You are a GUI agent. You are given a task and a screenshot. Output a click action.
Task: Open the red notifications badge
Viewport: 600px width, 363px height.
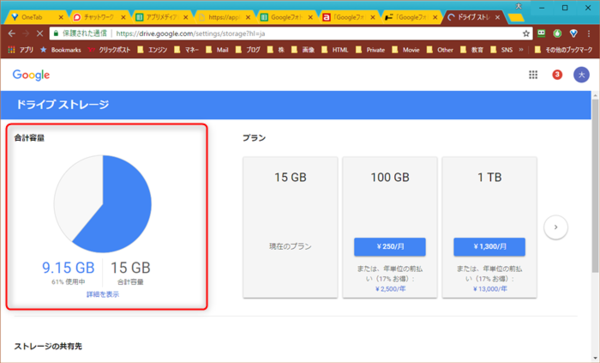[x=557, y=75]
